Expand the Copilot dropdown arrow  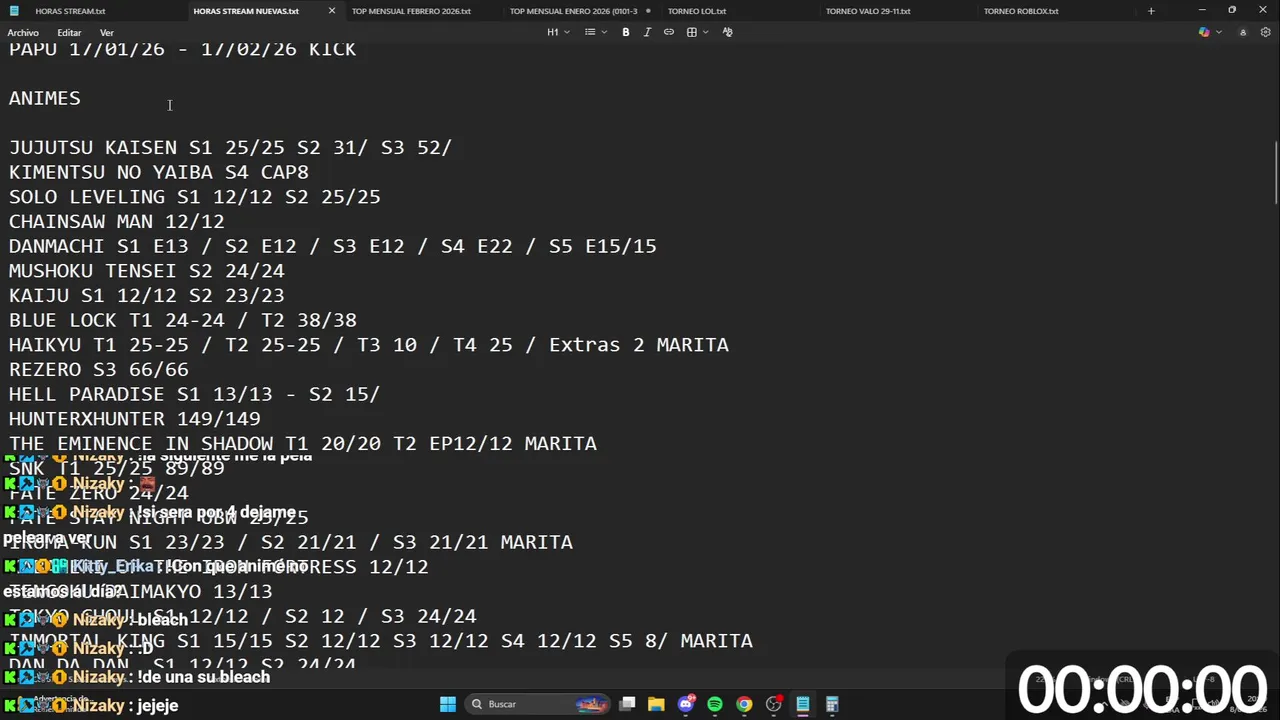click(x=1219, y=32)
